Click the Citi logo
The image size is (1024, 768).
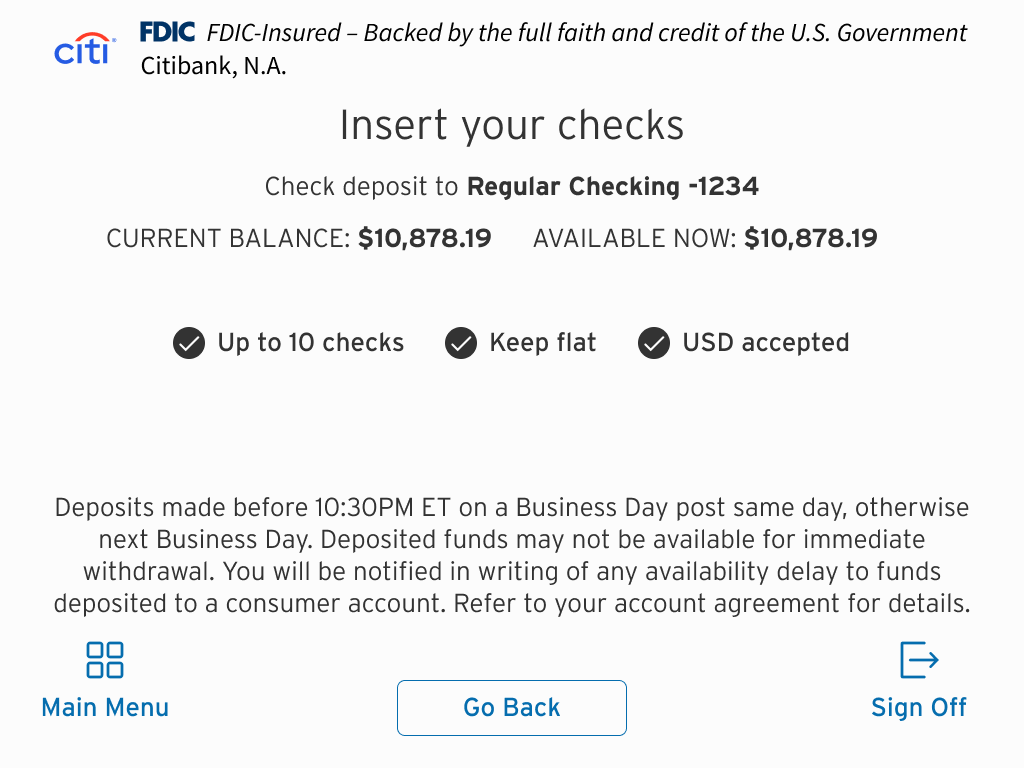coord(84,48)
